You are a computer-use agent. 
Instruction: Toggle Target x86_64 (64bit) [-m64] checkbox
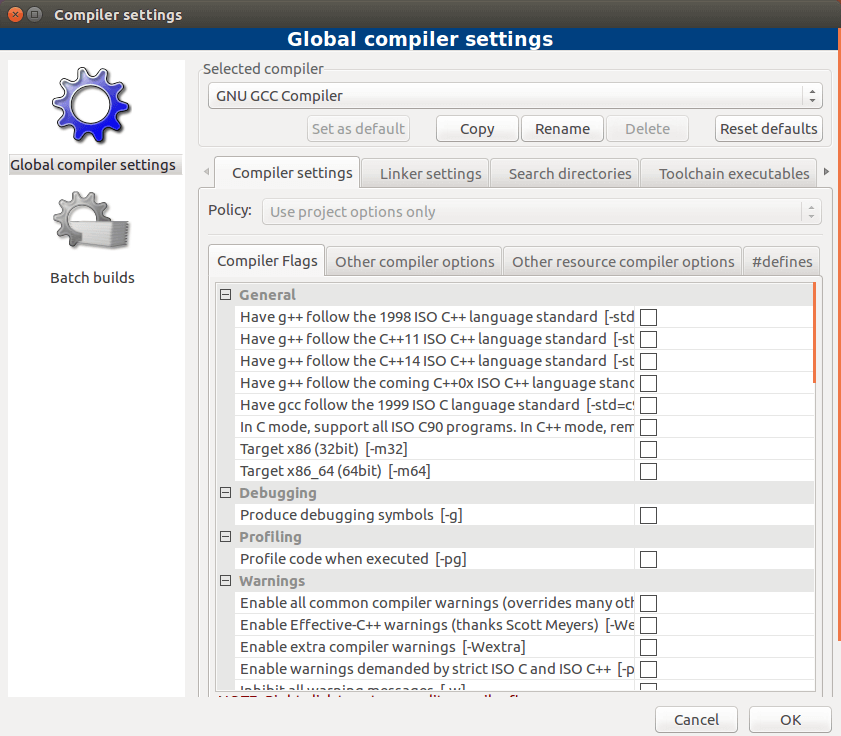[648, 471]
